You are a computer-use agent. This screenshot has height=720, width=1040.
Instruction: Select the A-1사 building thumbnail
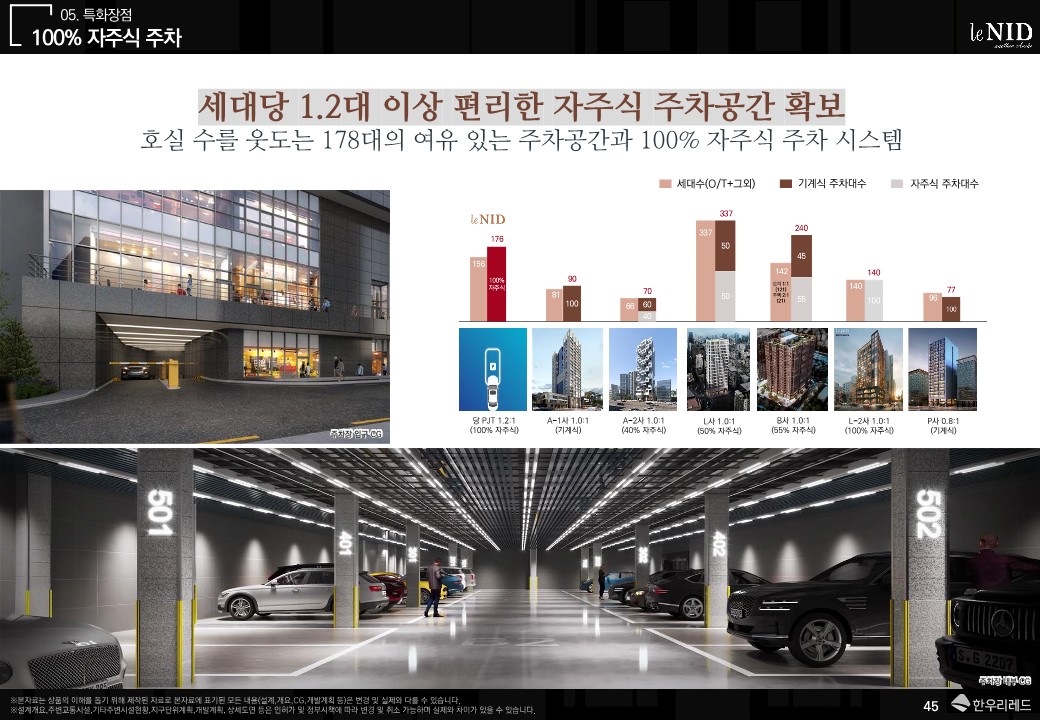568,369
